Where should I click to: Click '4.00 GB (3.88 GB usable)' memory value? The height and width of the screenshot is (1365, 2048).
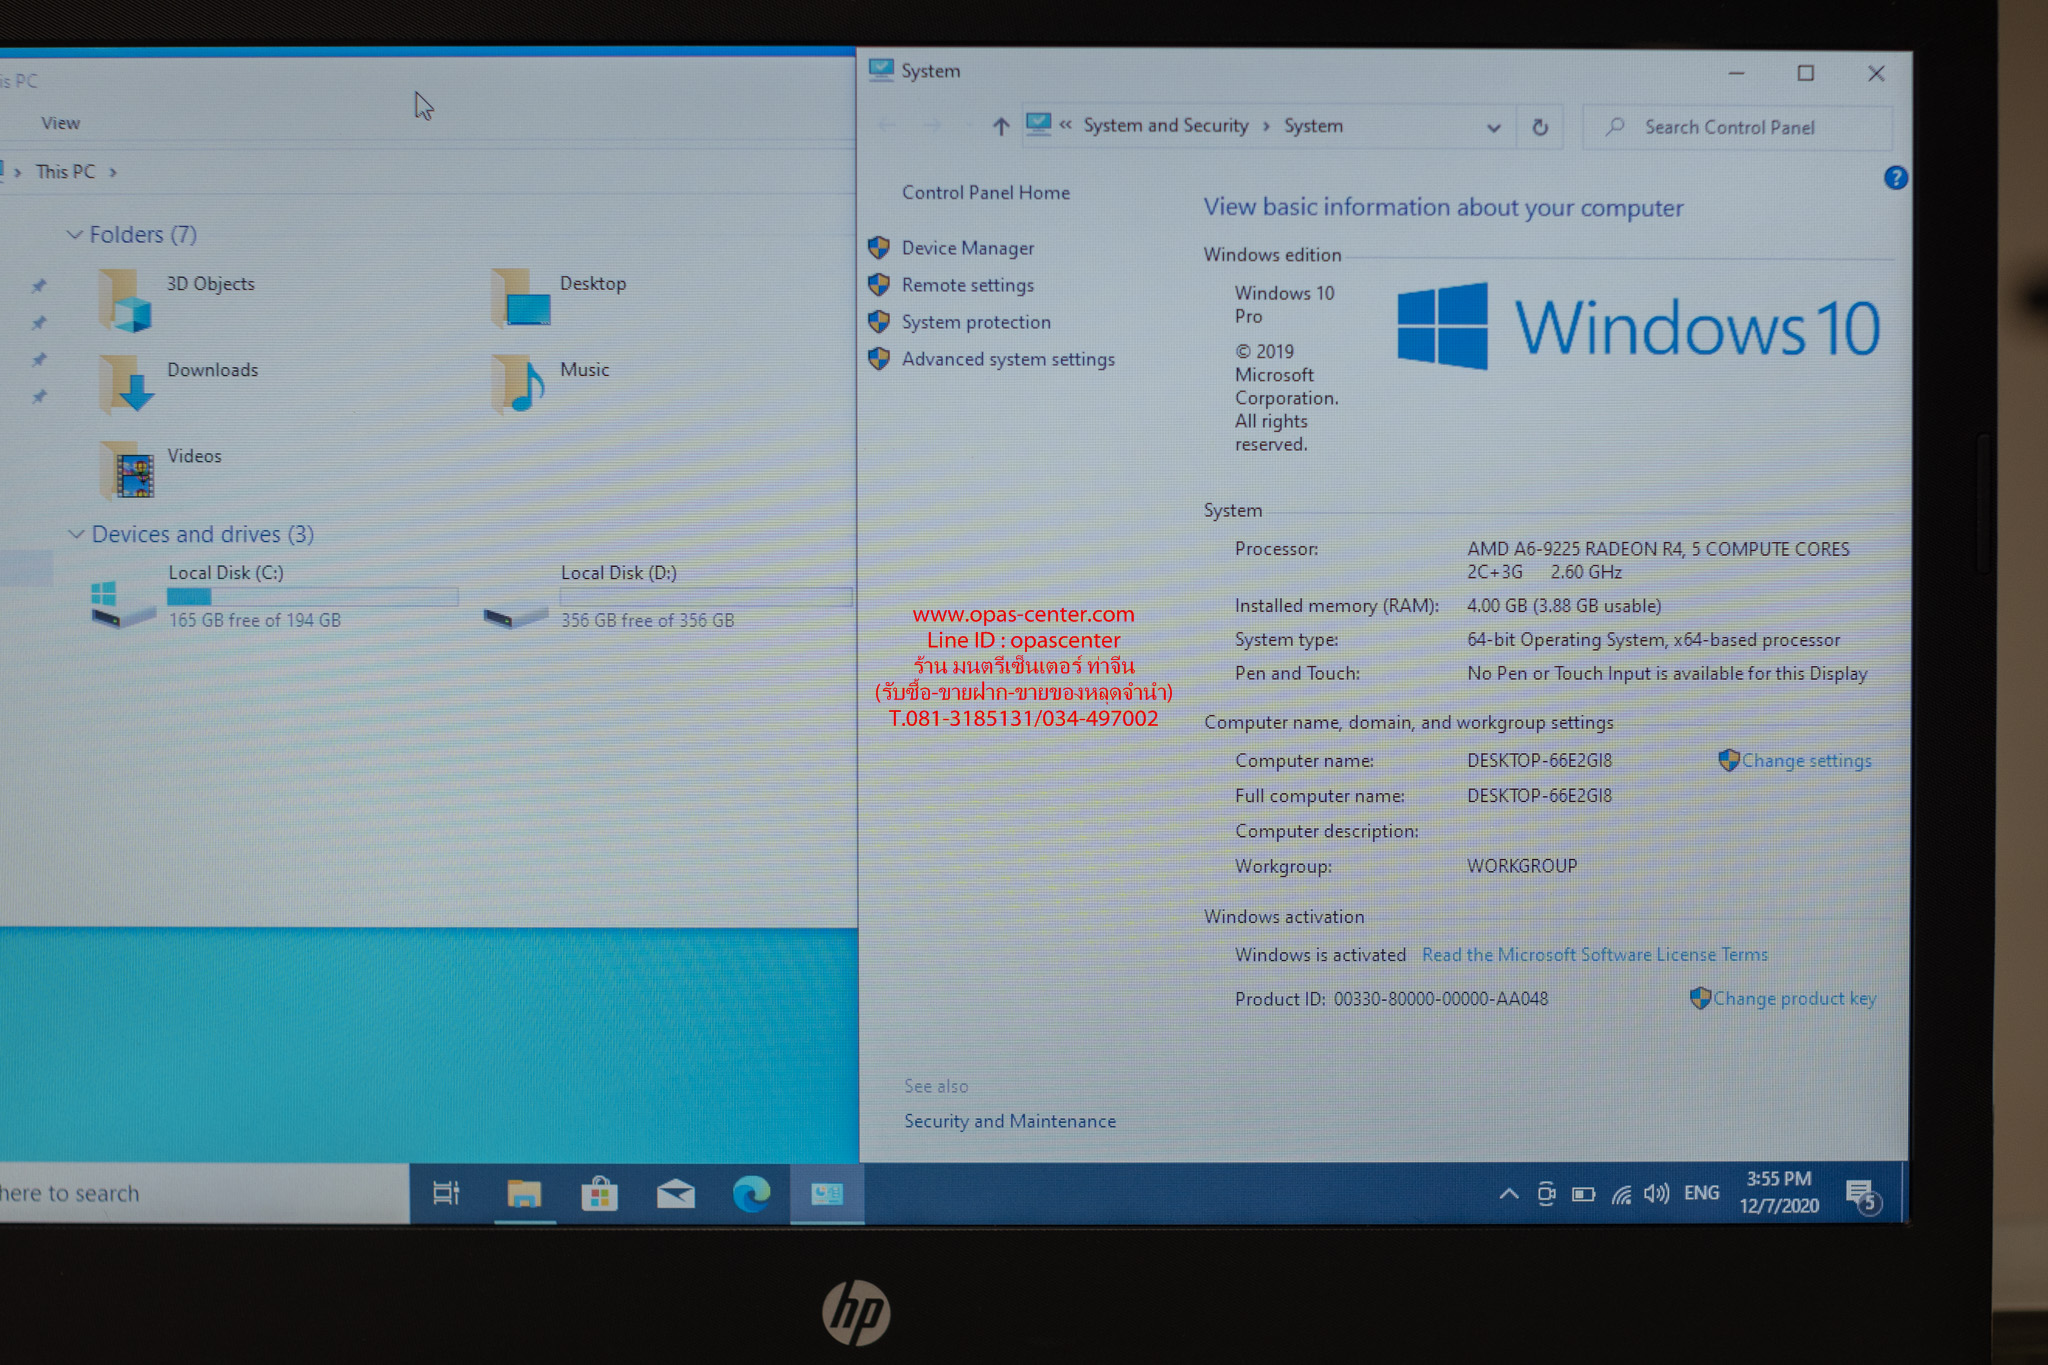tap(1563, 606)
